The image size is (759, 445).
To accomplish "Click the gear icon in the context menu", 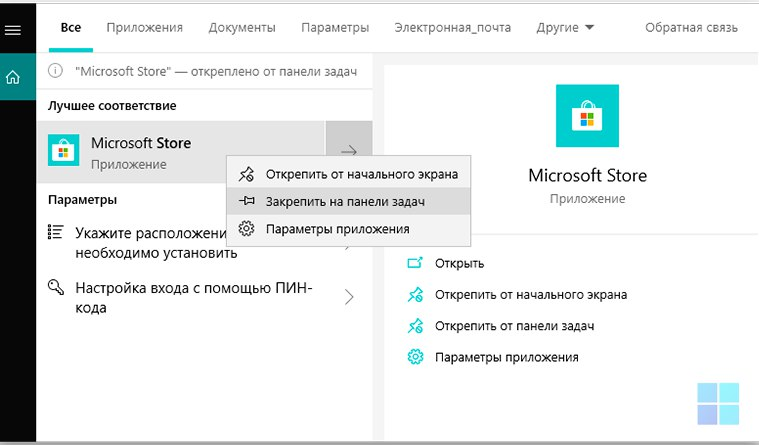I will (x=247, y=229).
